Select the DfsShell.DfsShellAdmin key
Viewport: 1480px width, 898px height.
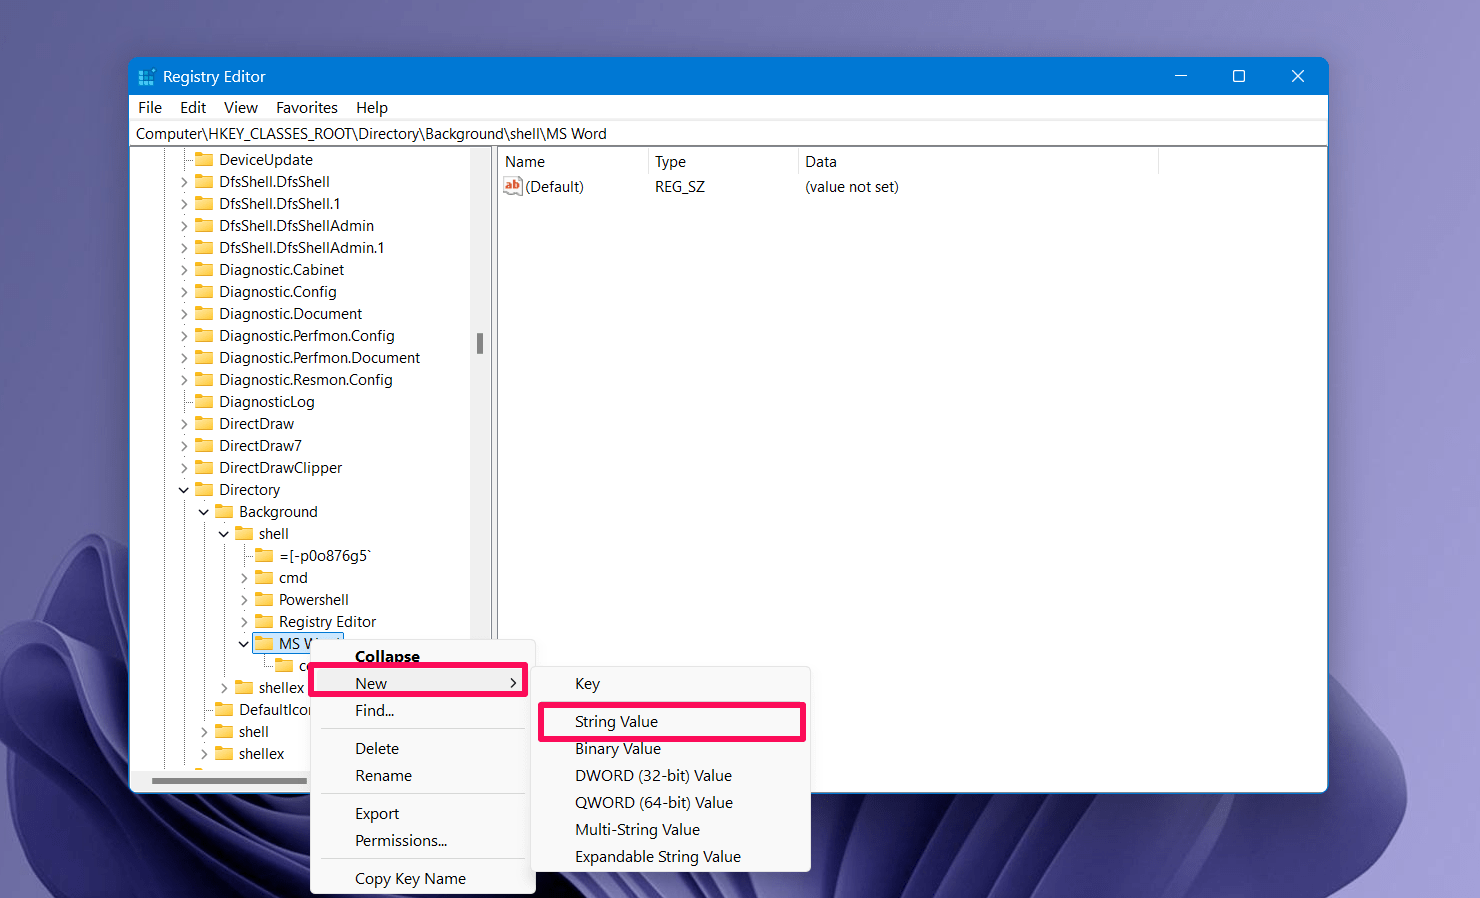[x=296, y=226]
